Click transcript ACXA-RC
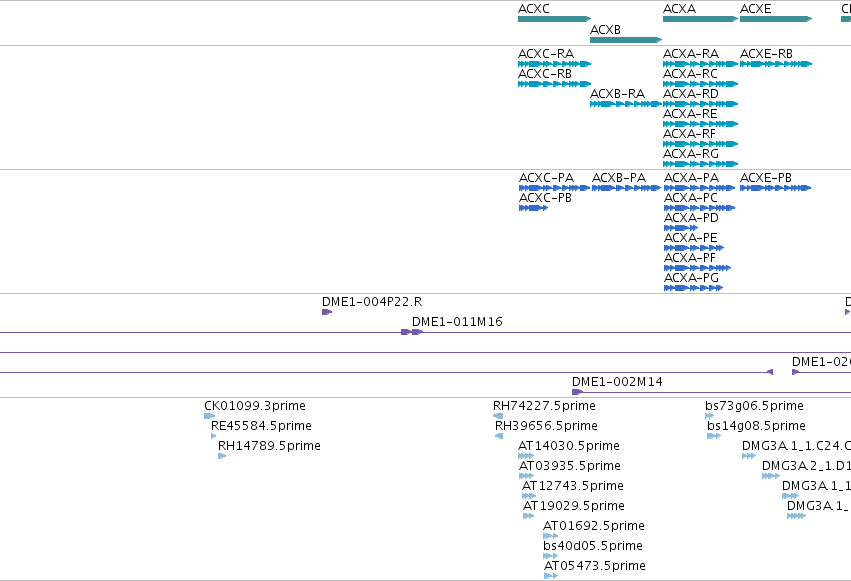The image size is (851, 581). (700, 84)
